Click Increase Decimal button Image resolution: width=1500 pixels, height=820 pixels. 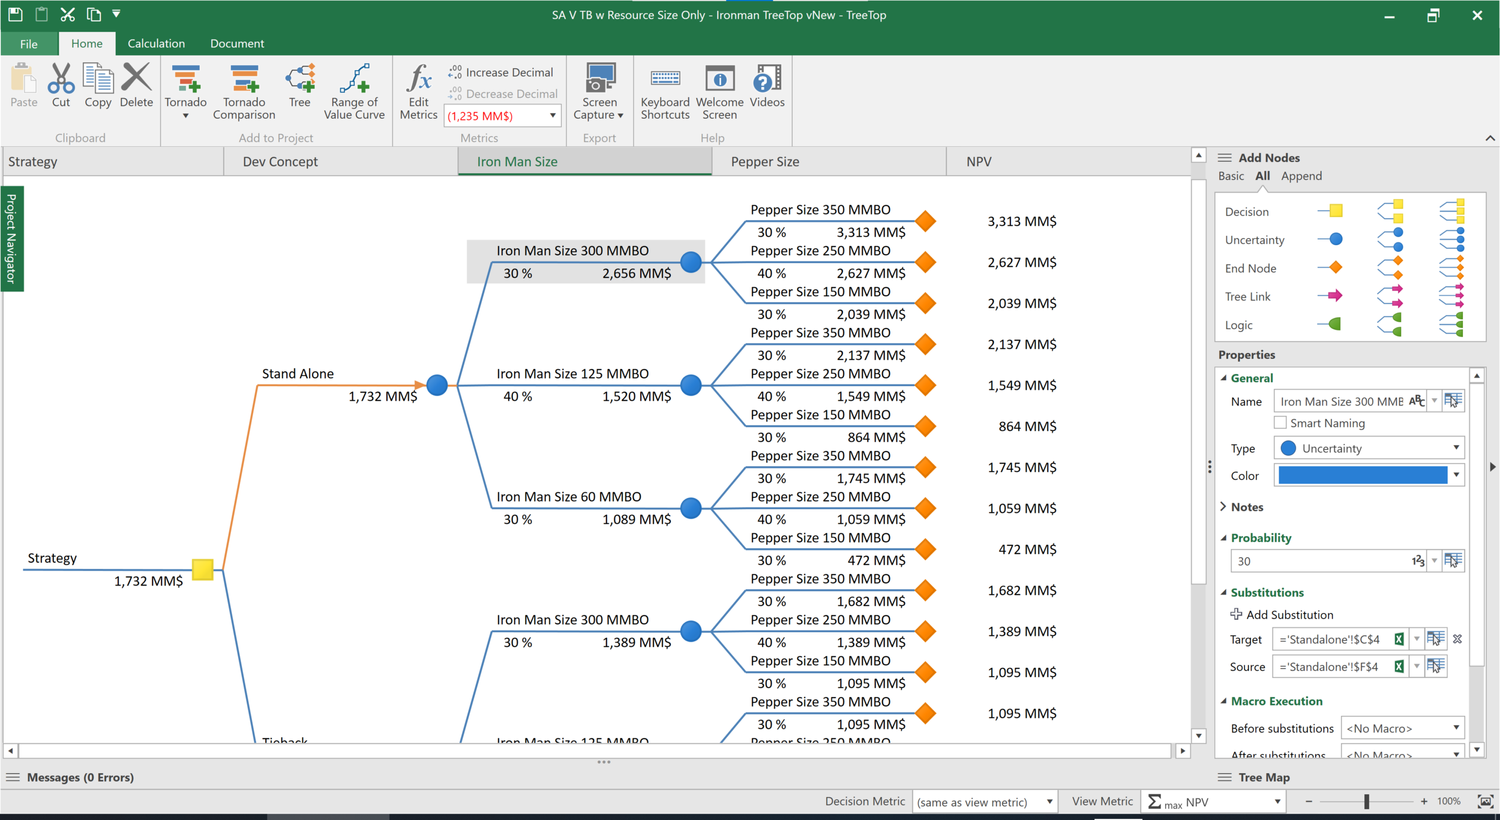click(500, 72)
